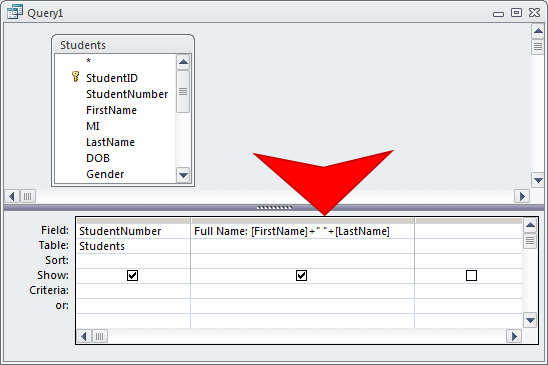Click 'or' cell under Full Name column
The image size is (548, 365).
pos(302,306)
